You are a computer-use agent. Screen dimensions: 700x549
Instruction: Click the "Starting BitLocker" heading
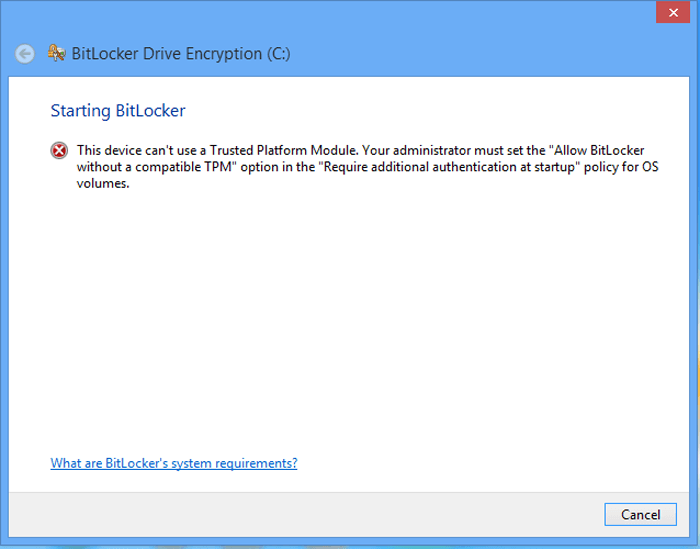click(x=118, y=110)
